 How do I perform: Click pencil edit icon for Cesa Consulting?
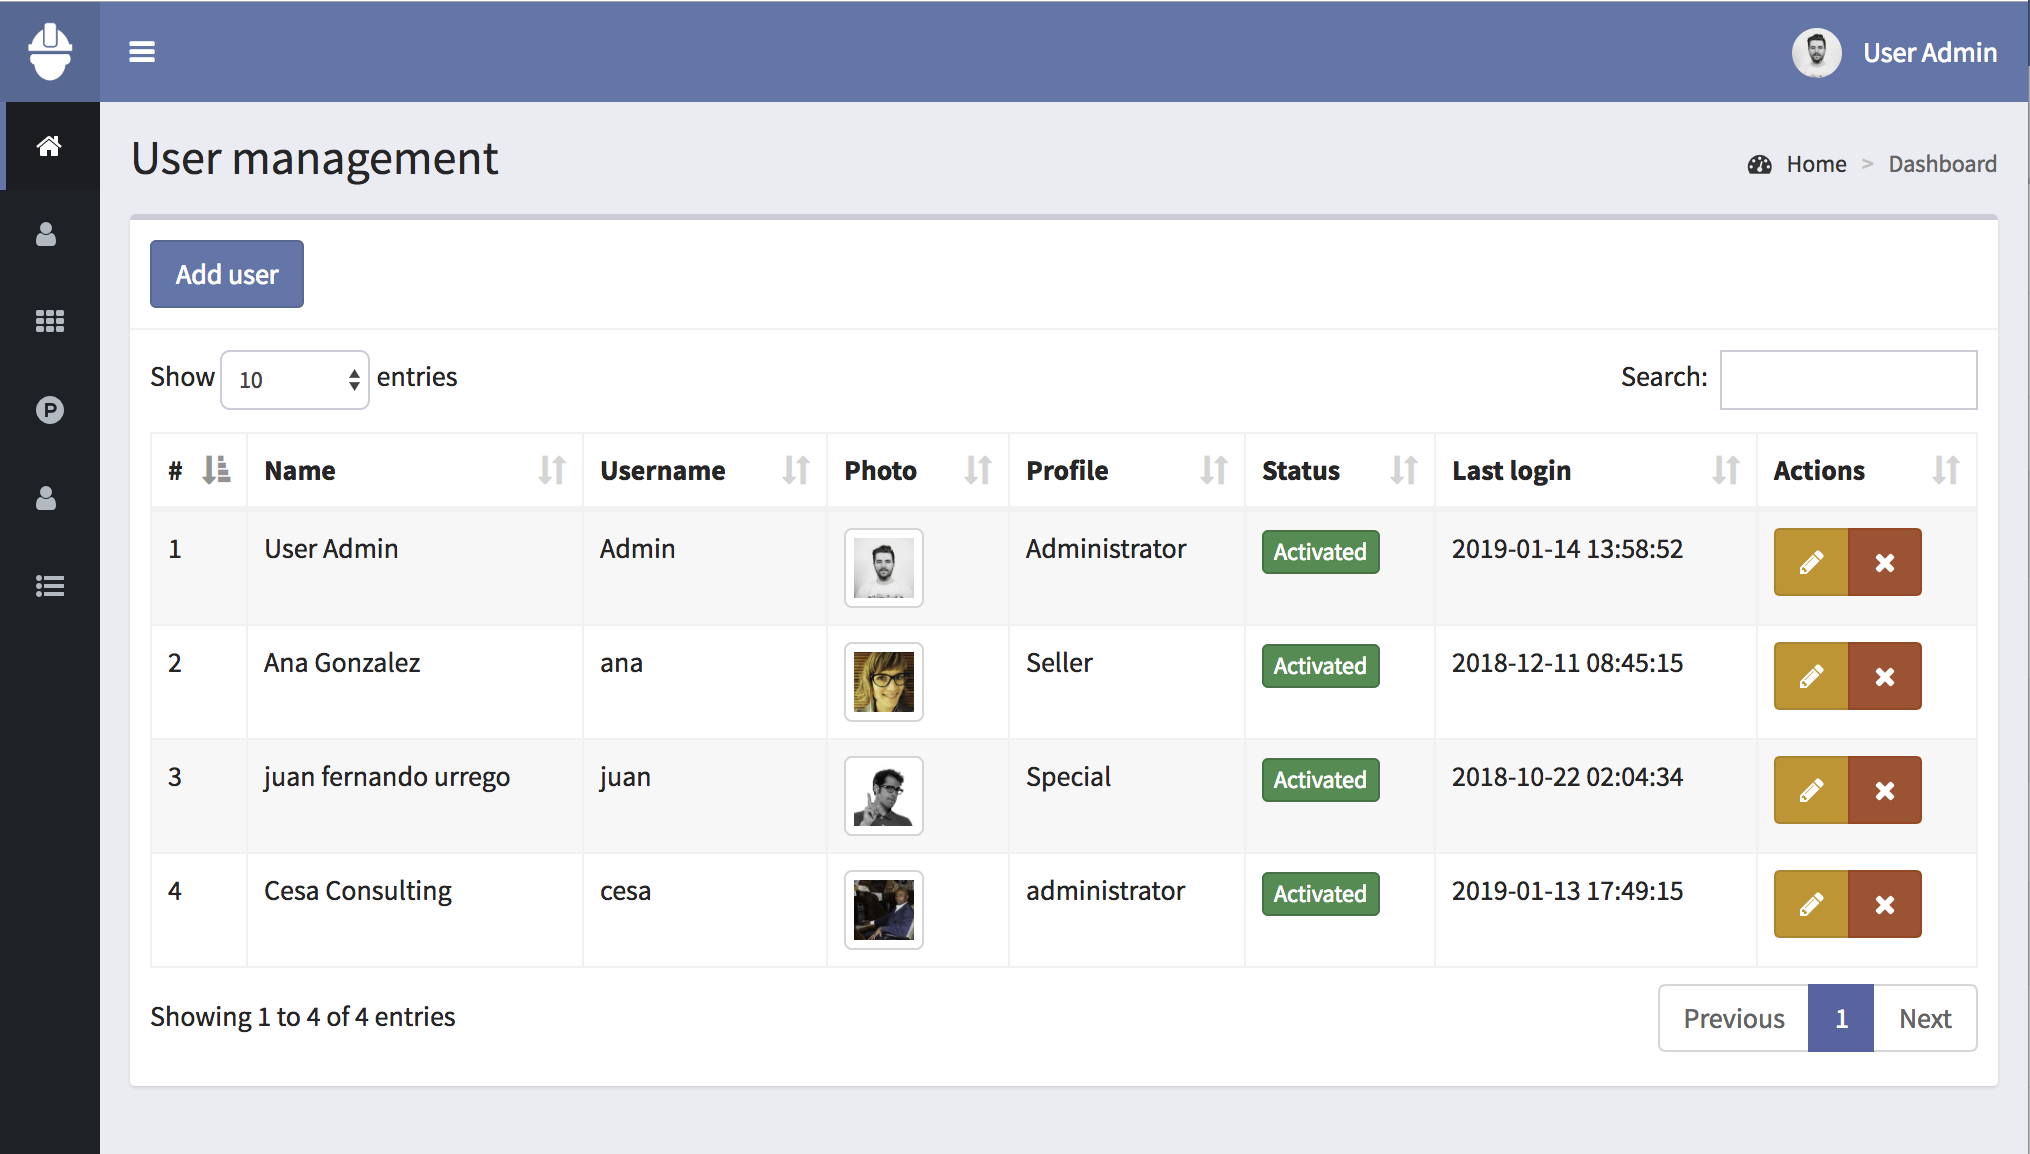(1810, 904)
